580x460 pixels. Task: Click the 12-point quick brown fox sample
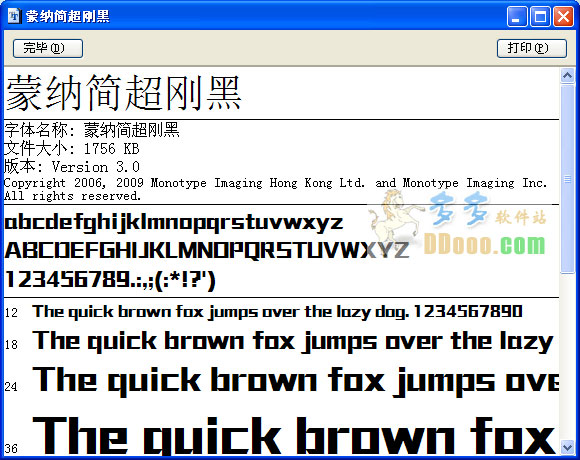click(x=277, y=312)
